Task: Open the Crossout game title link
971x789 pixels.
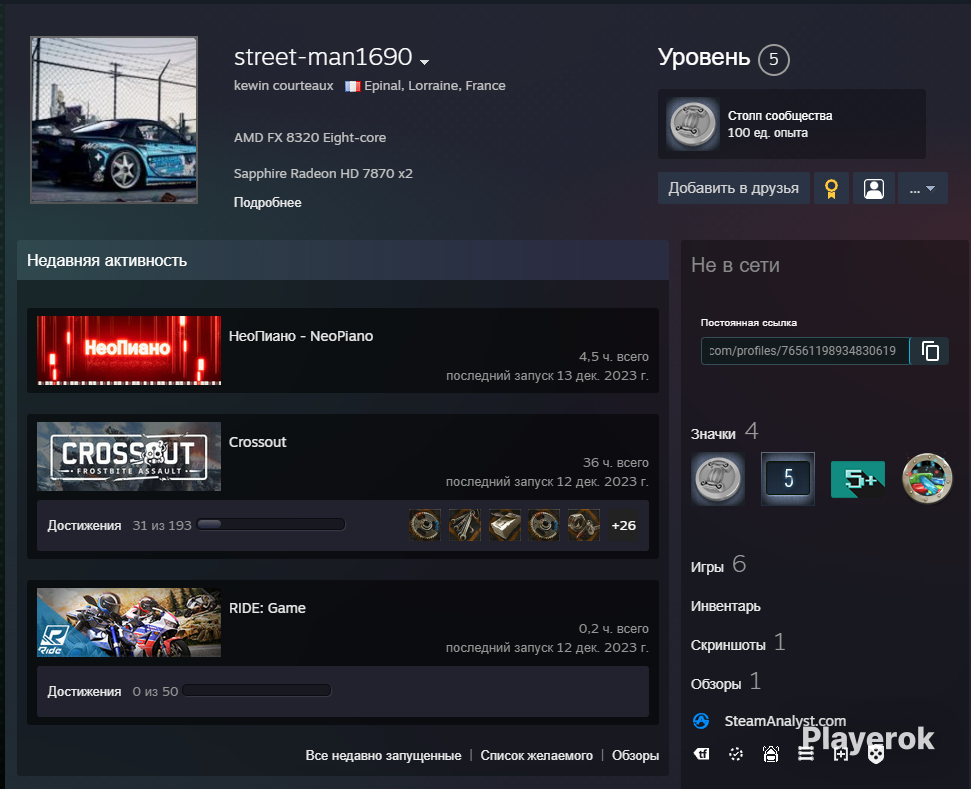Action: coord(258,442)
